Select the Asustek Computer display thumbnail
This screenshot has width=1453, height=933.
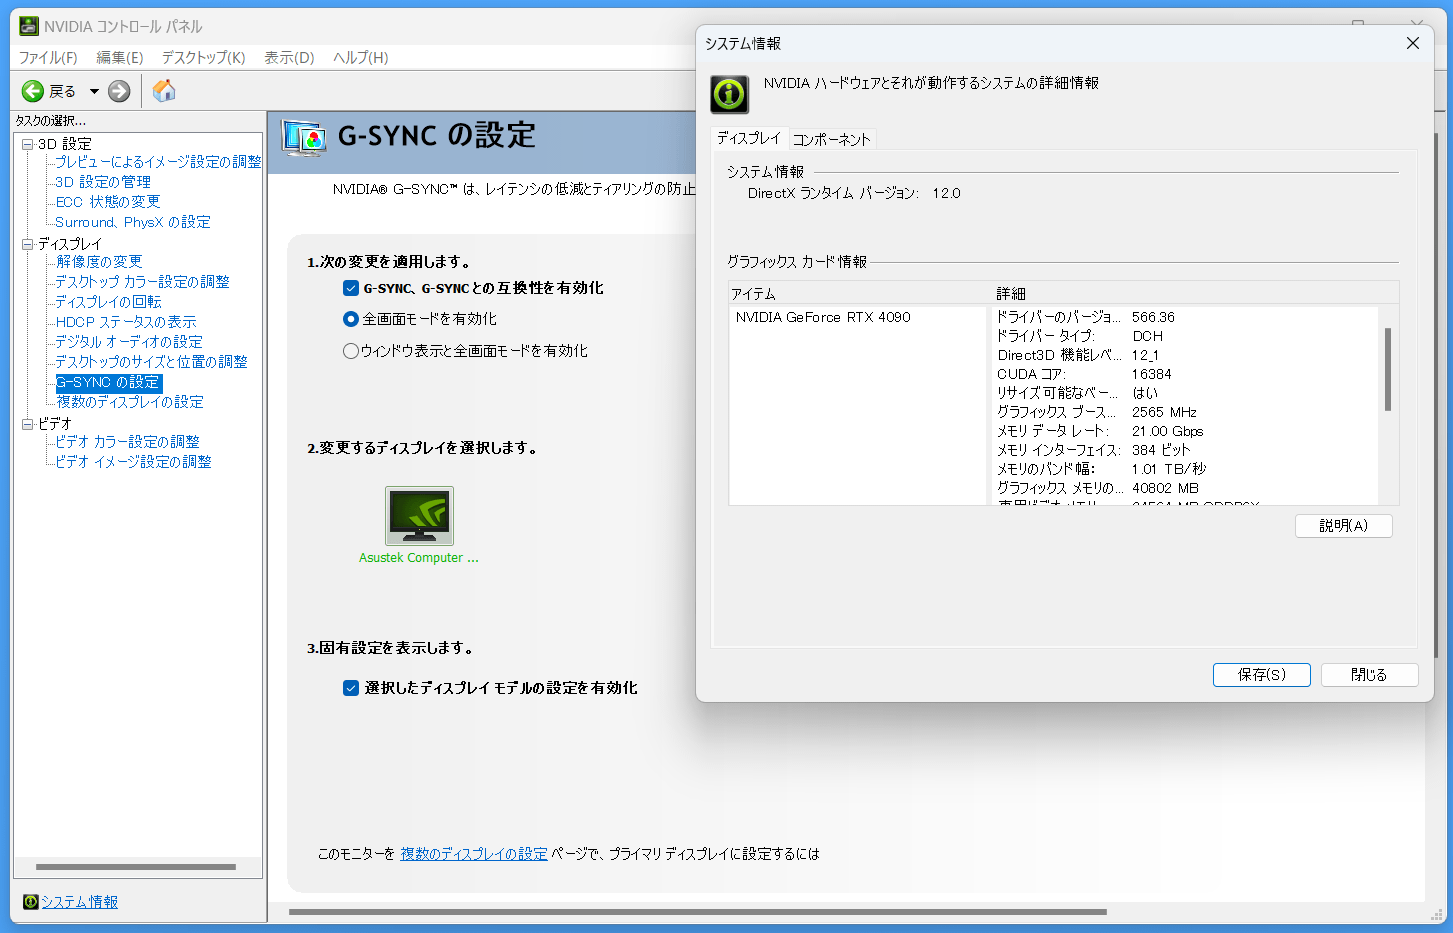click(x=419, y=516)
